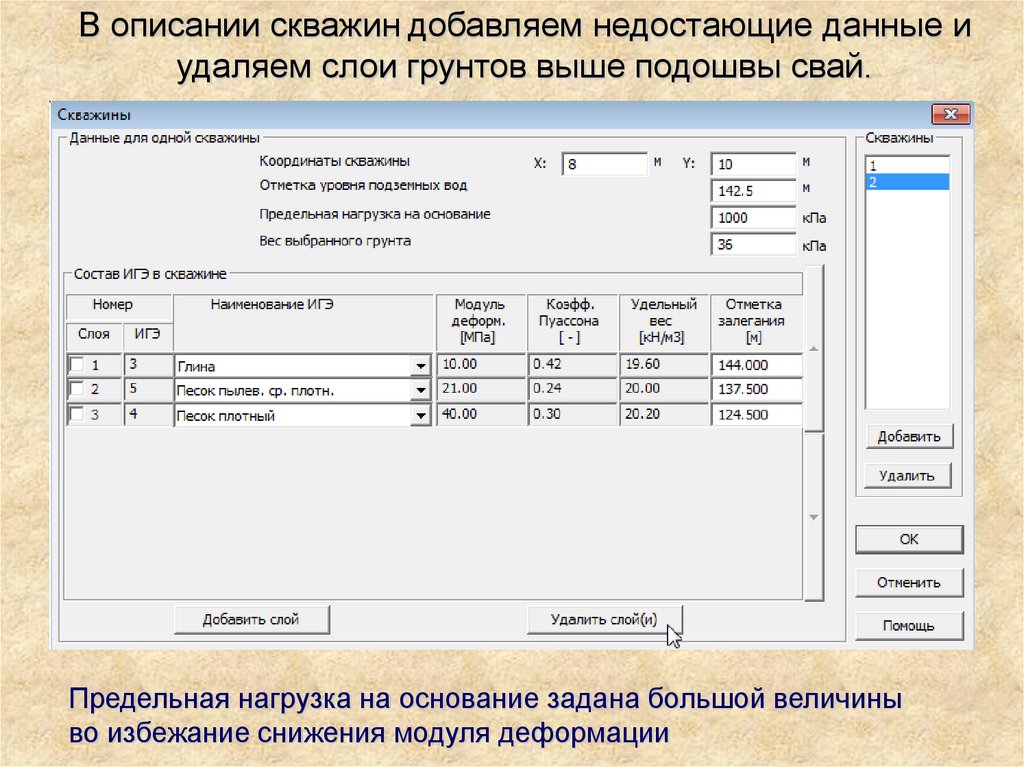Click unit weight cell 20.20
The height and width of the screenshot is (767, 1024).
coord(664,414)
